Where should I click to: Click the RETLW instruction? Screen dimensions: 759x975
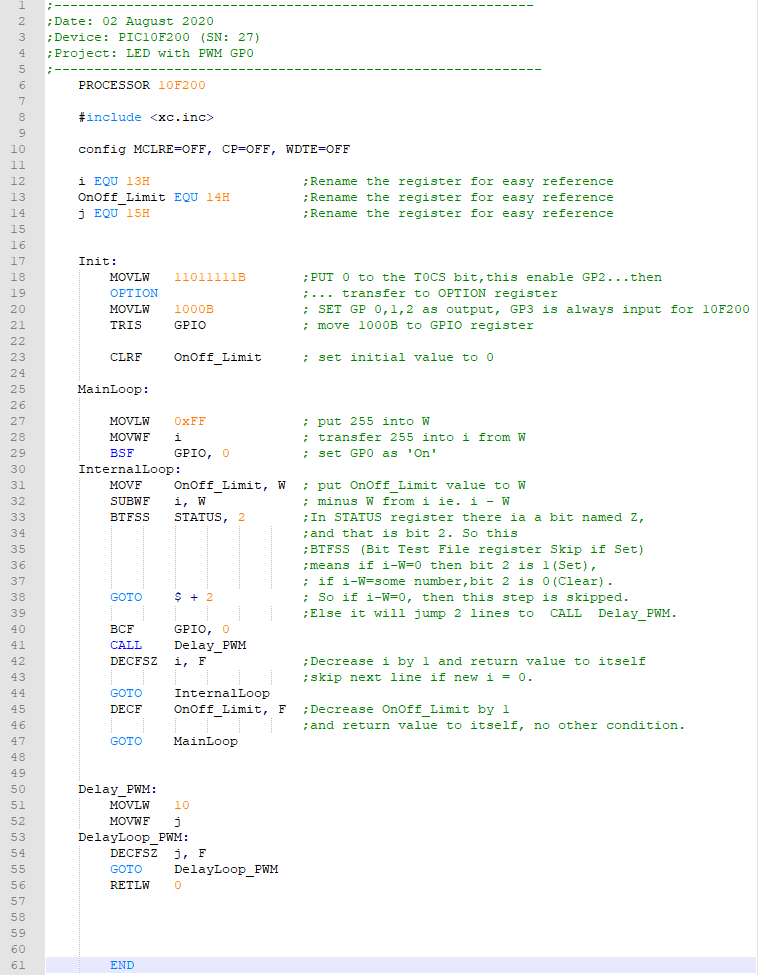click(x=130, y=885)
